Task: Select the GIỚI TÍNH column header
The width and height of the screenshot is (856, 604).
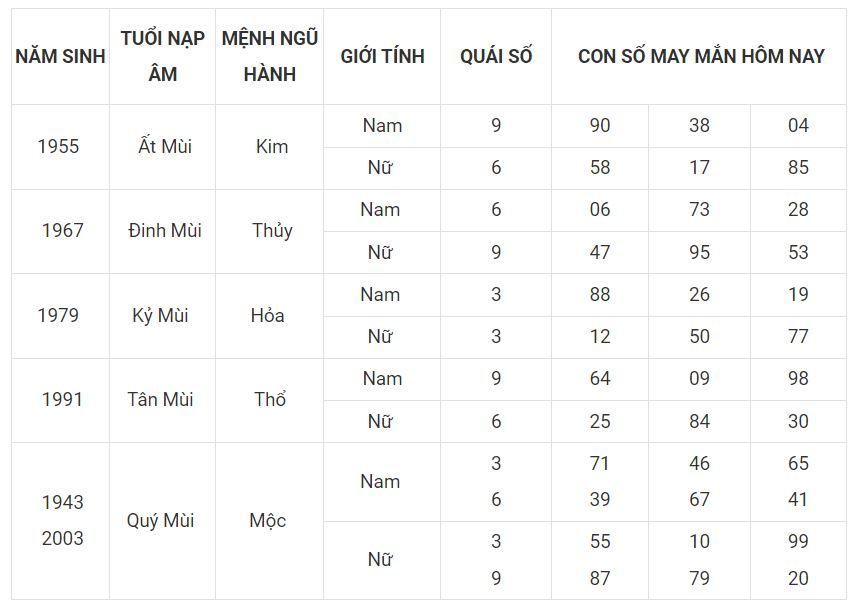Action: point(382,56)
